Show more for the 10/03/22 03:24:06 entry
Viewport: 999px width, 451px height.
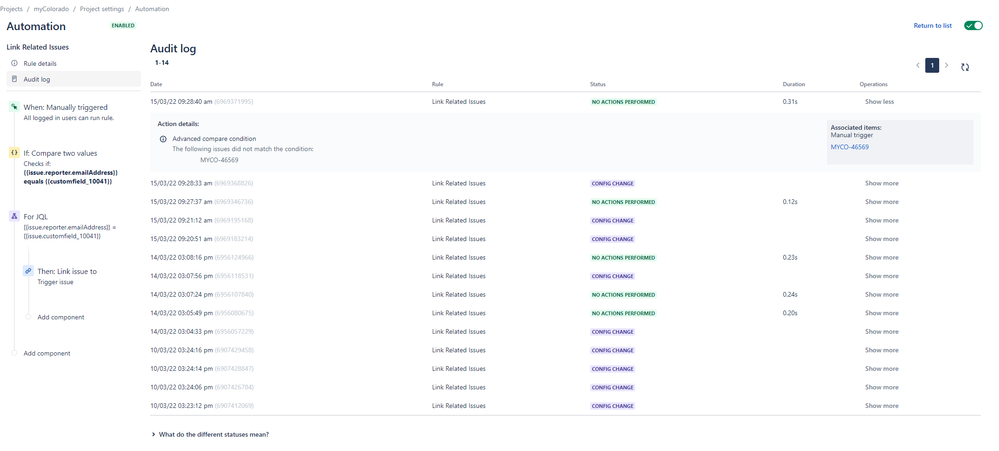pos(882,387)
